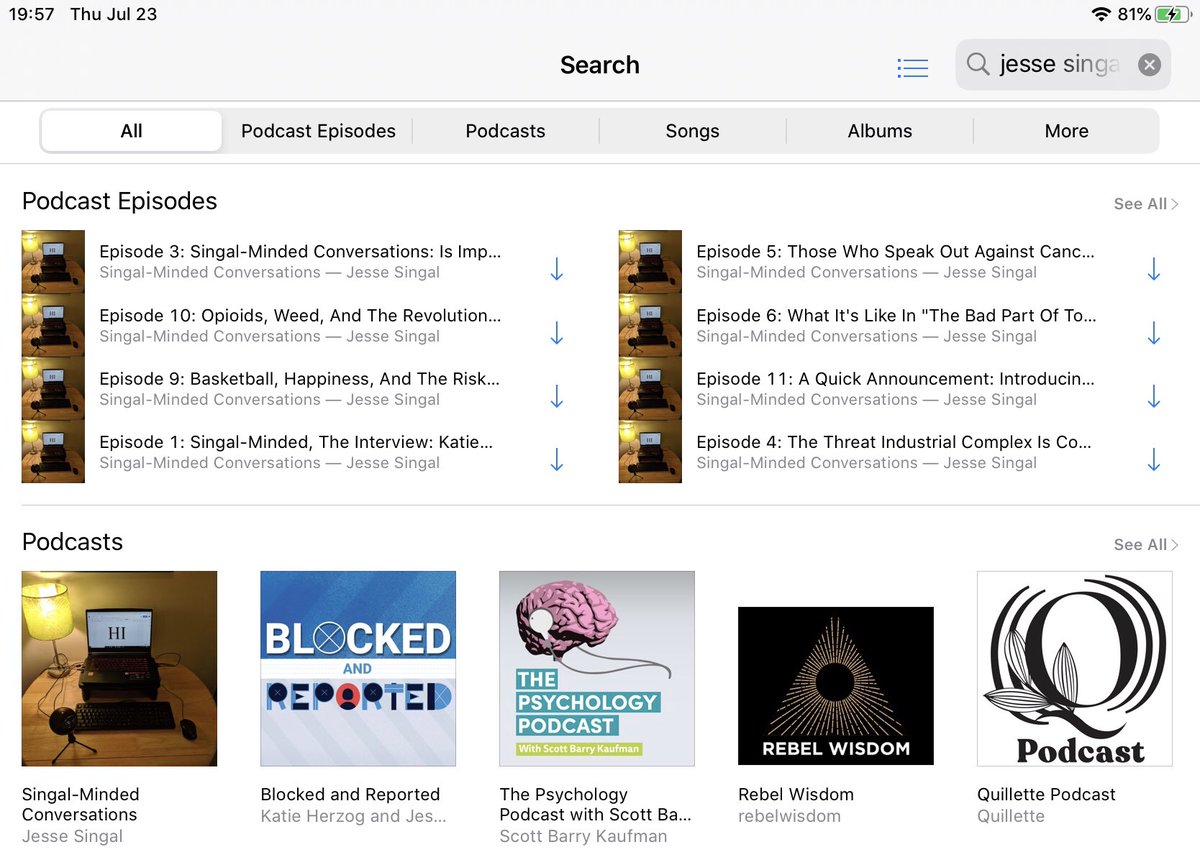This screenshot has height=865, width=1200.
Task: See All podcasts results
Action: pos(1146,545)
